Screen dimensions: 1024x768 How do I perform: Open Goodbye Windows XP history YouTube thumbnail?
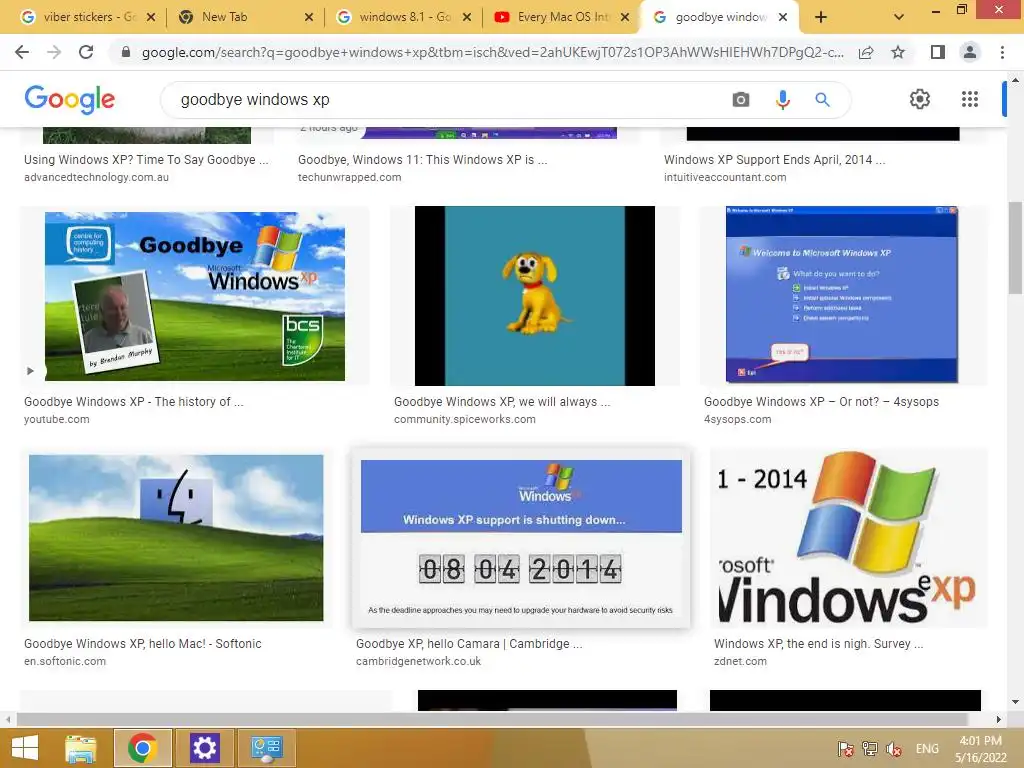coord(195,296)
